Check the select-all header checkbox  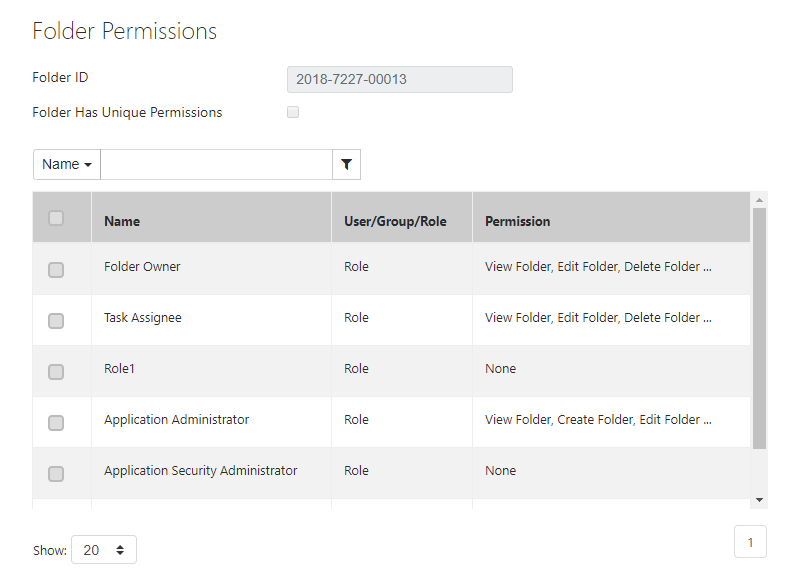click(x=56, y=218)
